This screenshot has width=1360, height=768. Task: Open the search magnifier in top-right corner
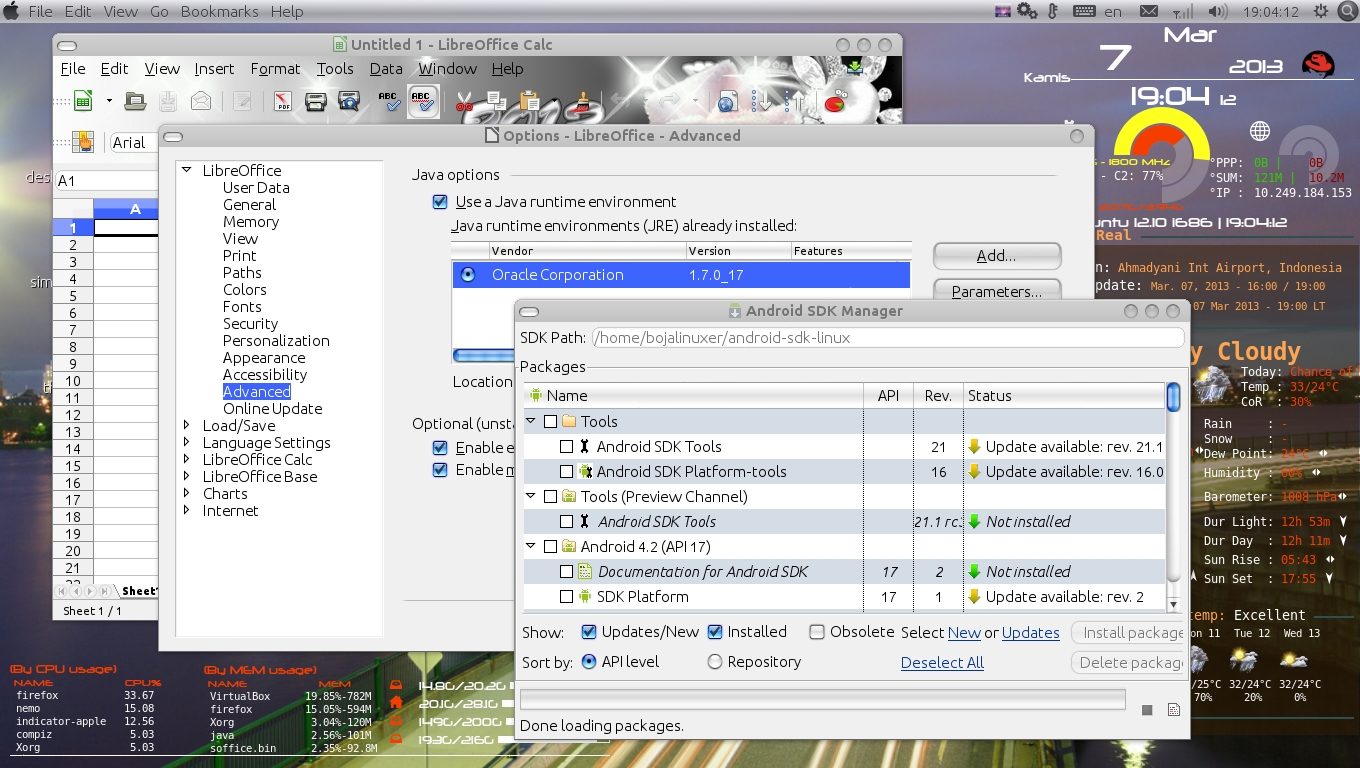(x=1346, y=12)
